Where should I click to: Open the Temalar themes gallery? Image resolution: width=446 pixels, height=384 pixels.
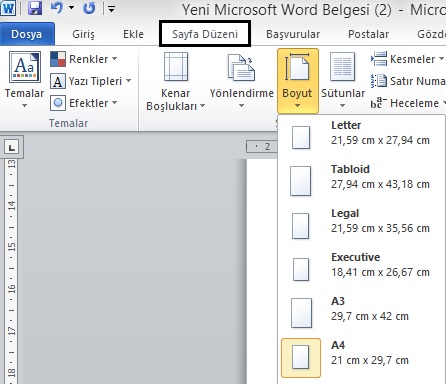pos(24,80)
